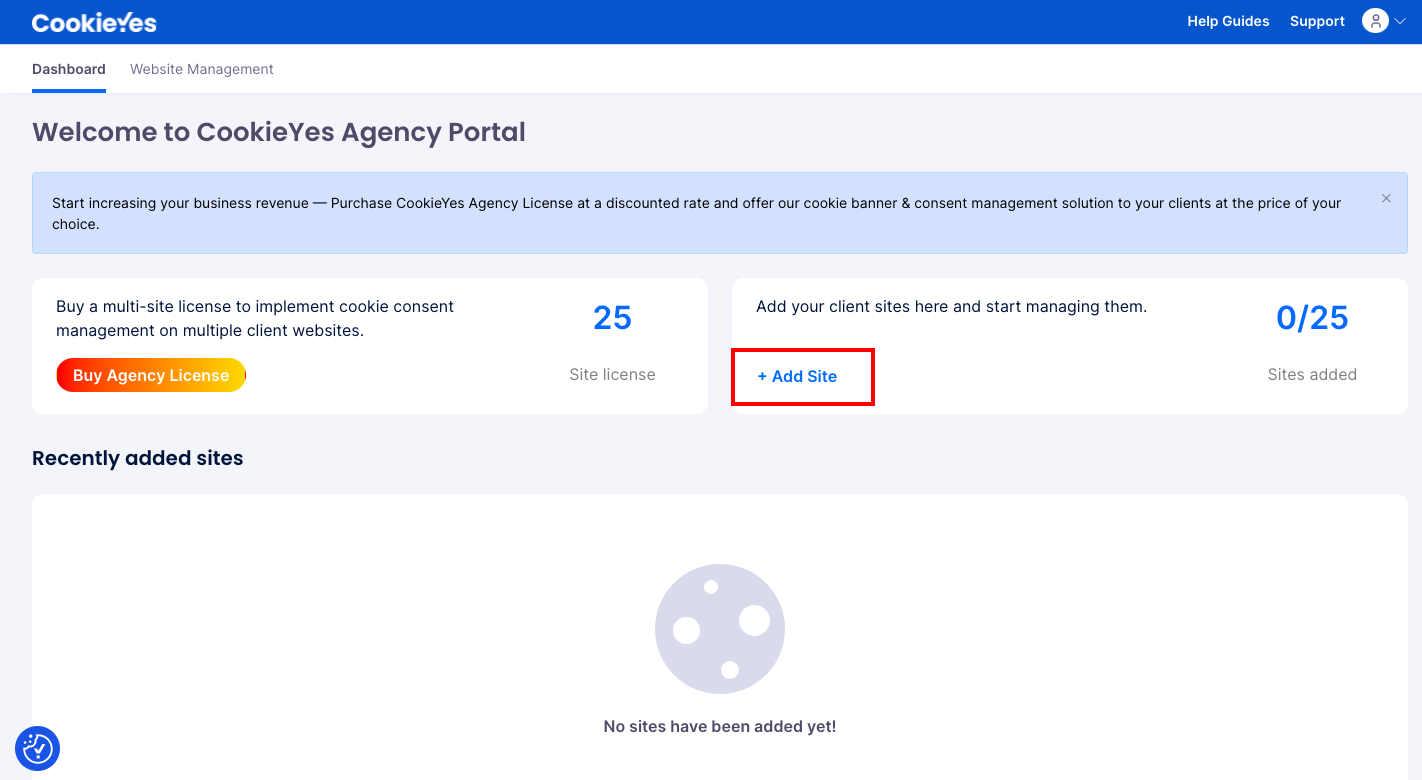
Task: Dismiss the agency license info banner
Action: click(1386, 198)
